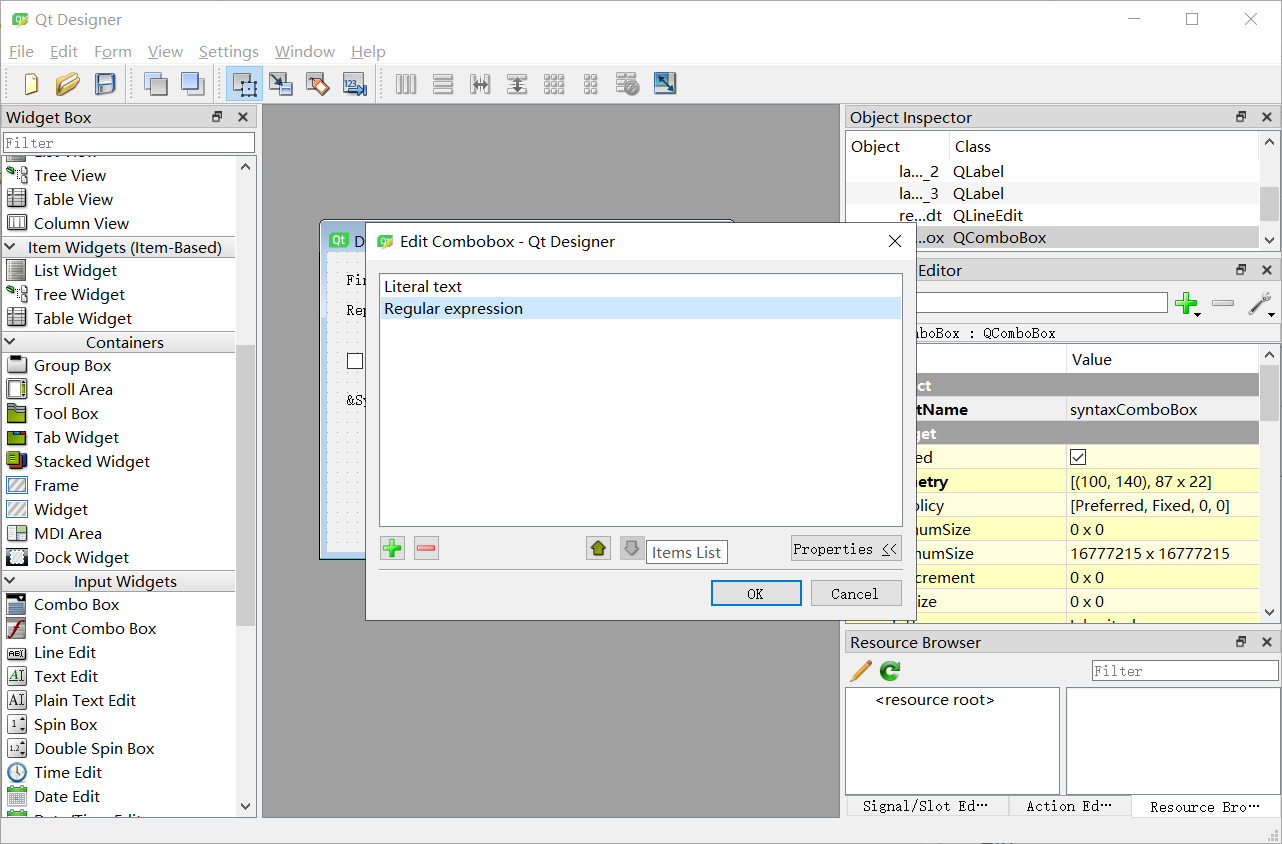
Task: Click the Send to Back toolbar icon
Action: tap(156, 84)
